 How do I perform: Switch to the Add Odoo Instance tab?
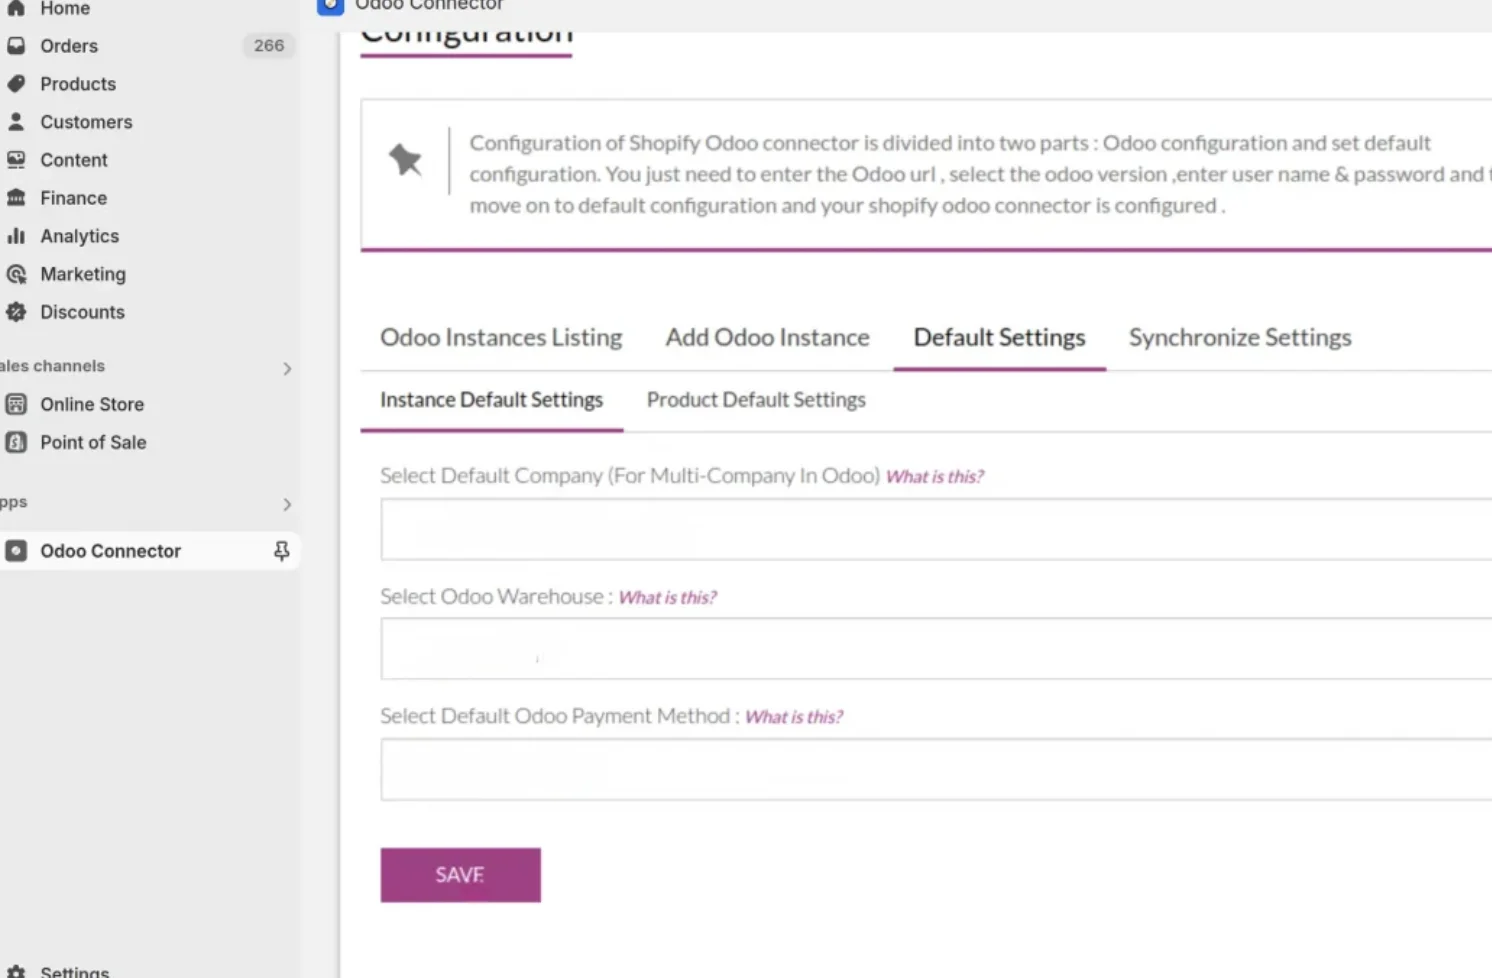click(x=768, y=337)
